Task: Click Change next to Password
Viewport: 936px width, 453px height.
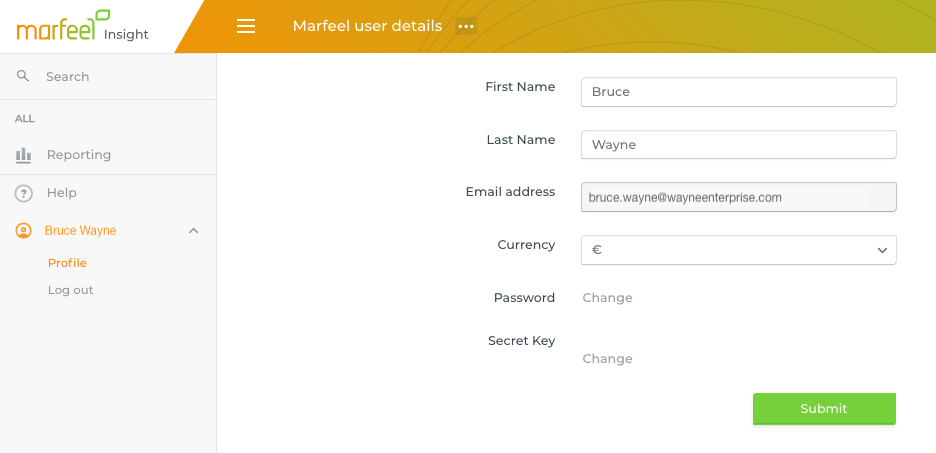Action: [607, 298]
